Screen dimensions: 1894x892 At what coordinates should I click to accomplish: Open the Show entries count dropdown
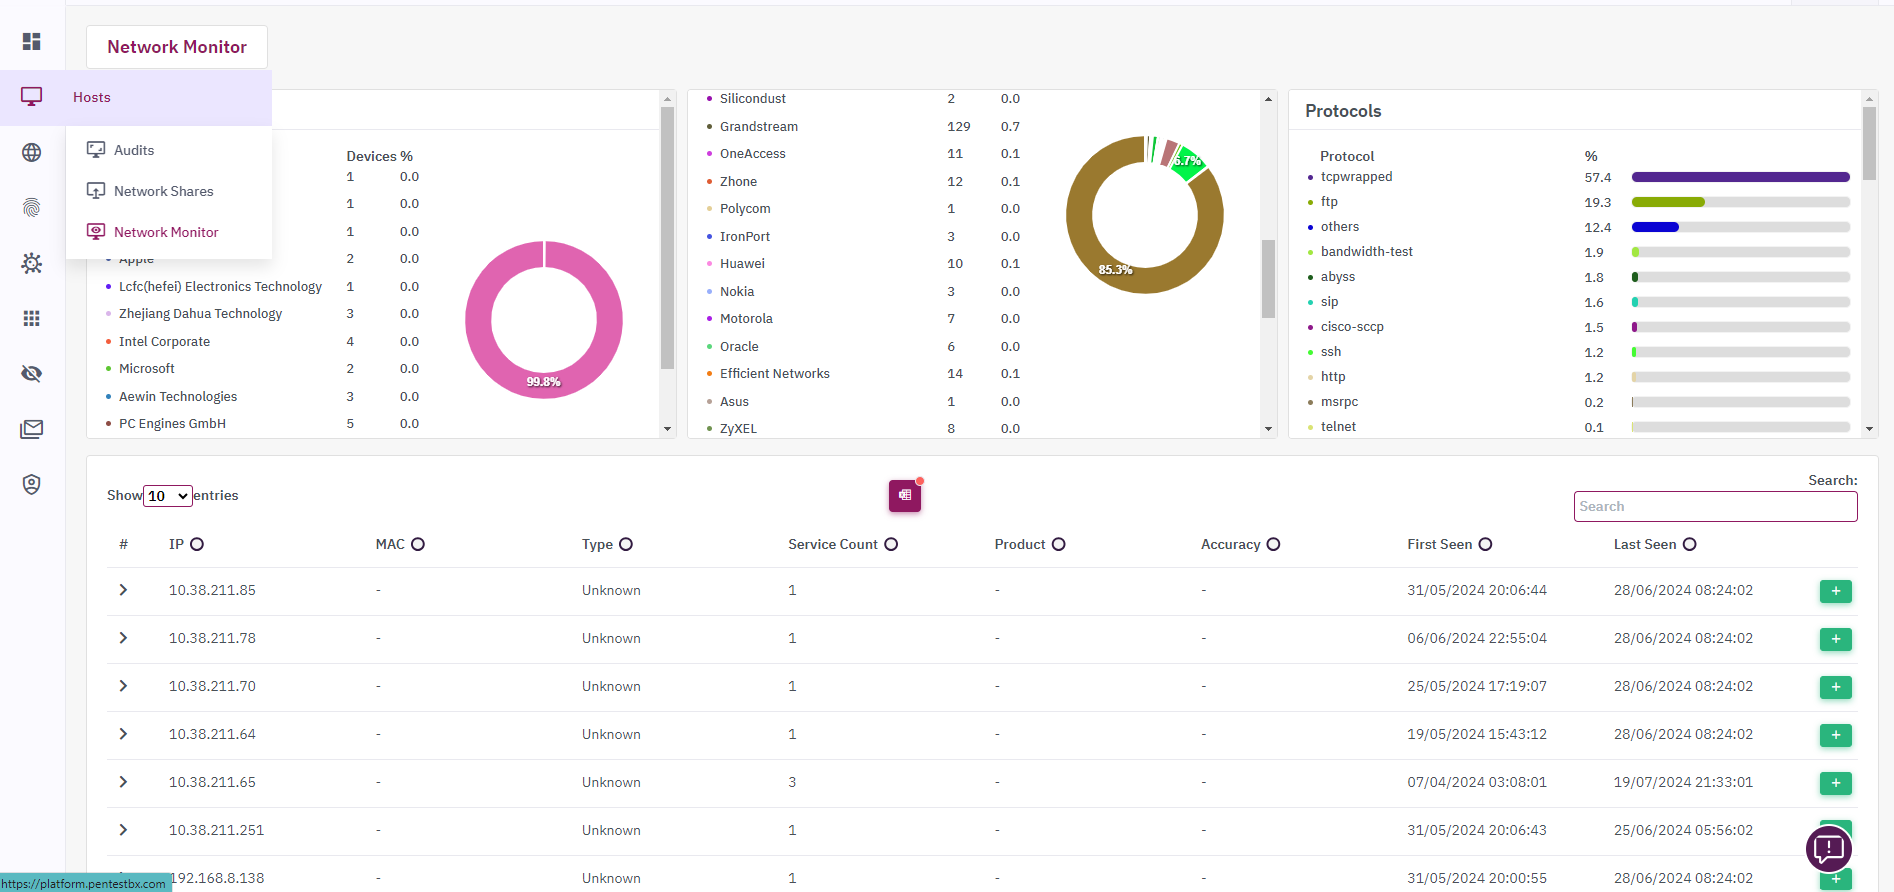[x=168, y=496]
